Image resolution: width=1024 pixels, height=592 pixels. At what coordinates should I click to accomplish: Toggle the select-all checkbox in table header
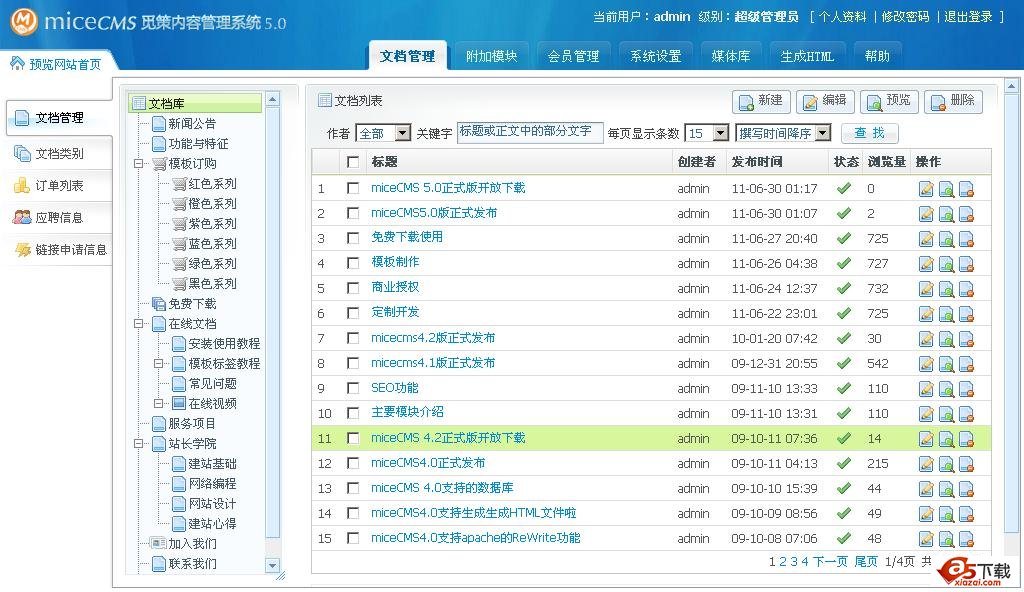point(353,162)
